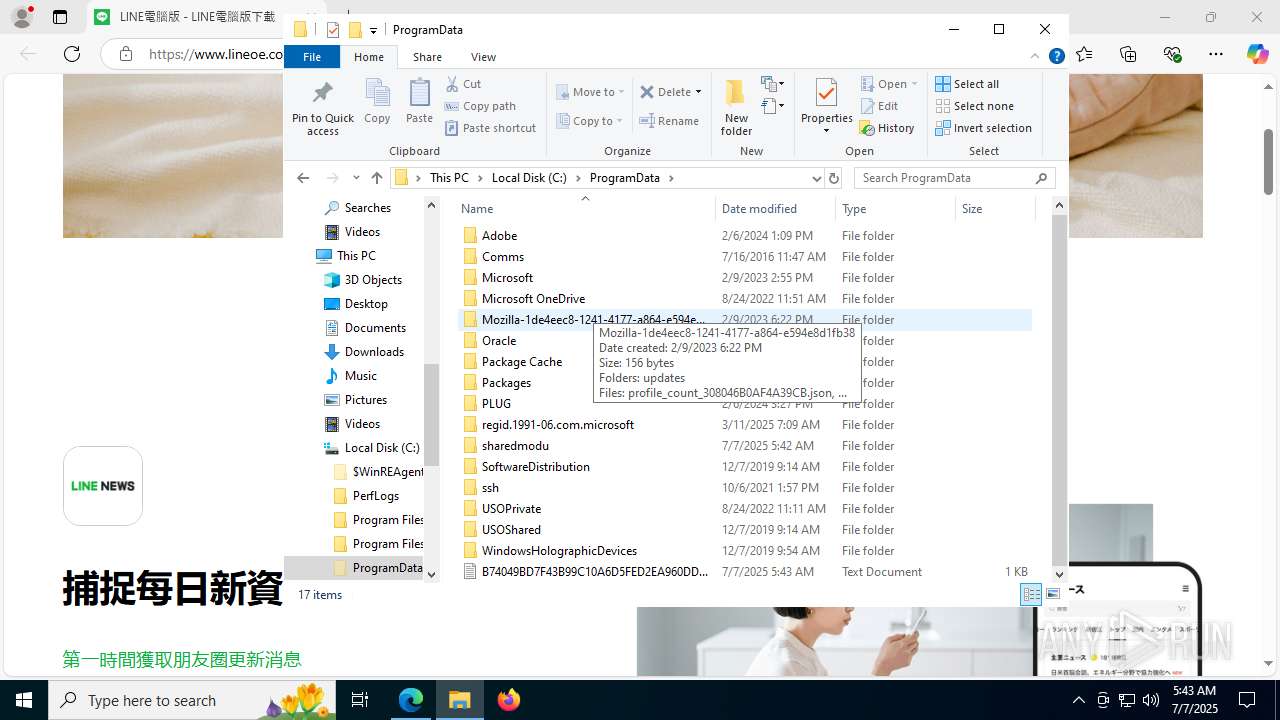Click the Copy ribbon icon
Screen dimensions: 1280x720
377,101
